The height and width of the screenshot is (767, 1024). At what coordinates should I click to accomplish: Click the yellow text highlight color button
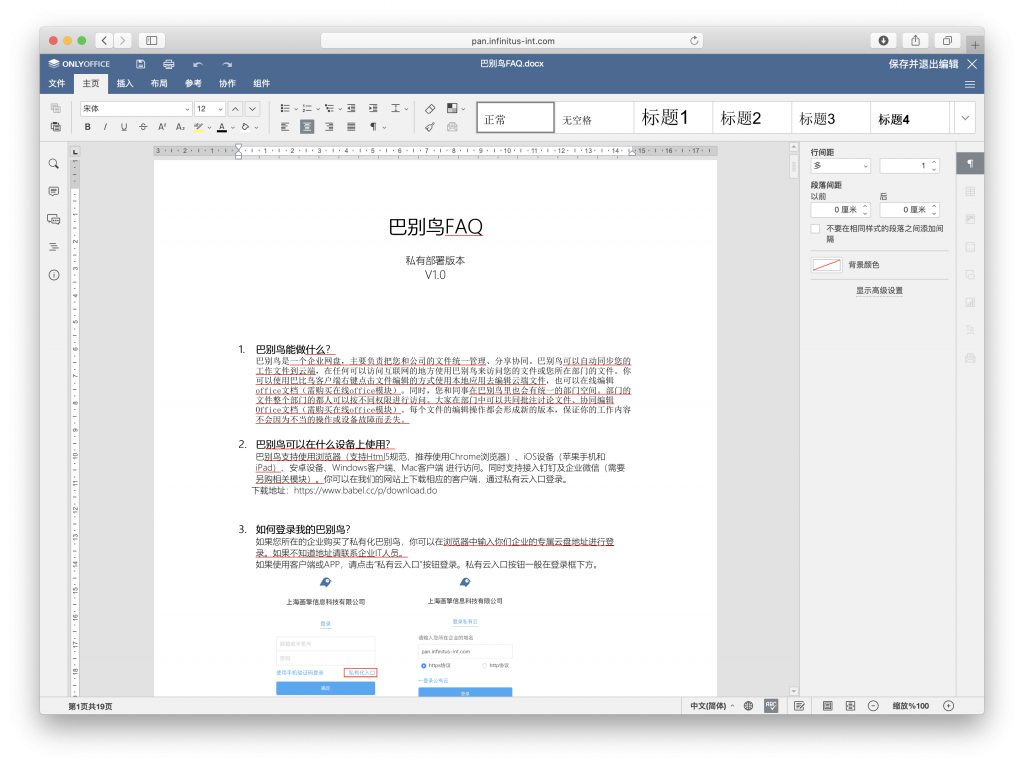pos(199,127)
